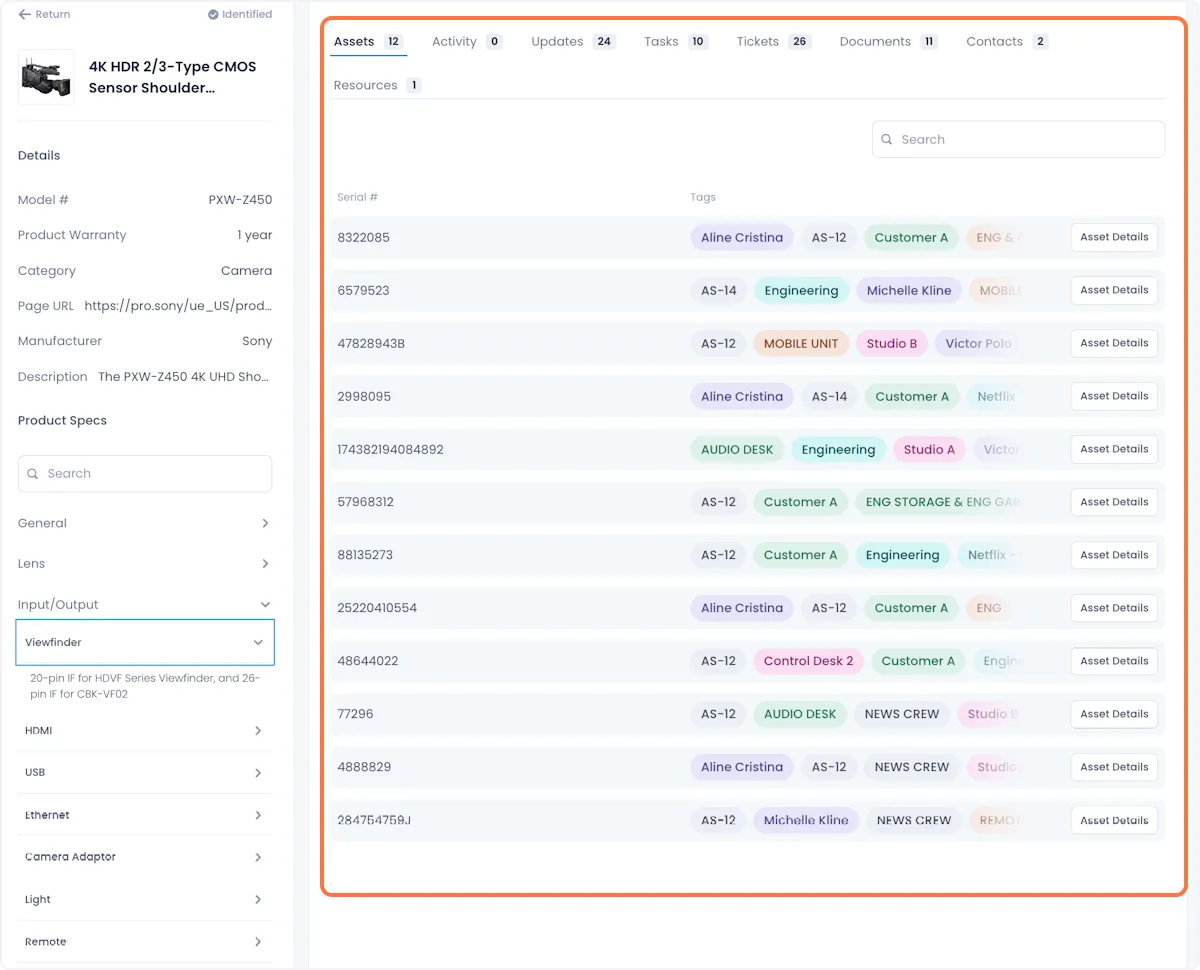Click Michelle Kline tag on row 284754759J
This screenshot has width=1200, height=970.
tap(806, 821)
